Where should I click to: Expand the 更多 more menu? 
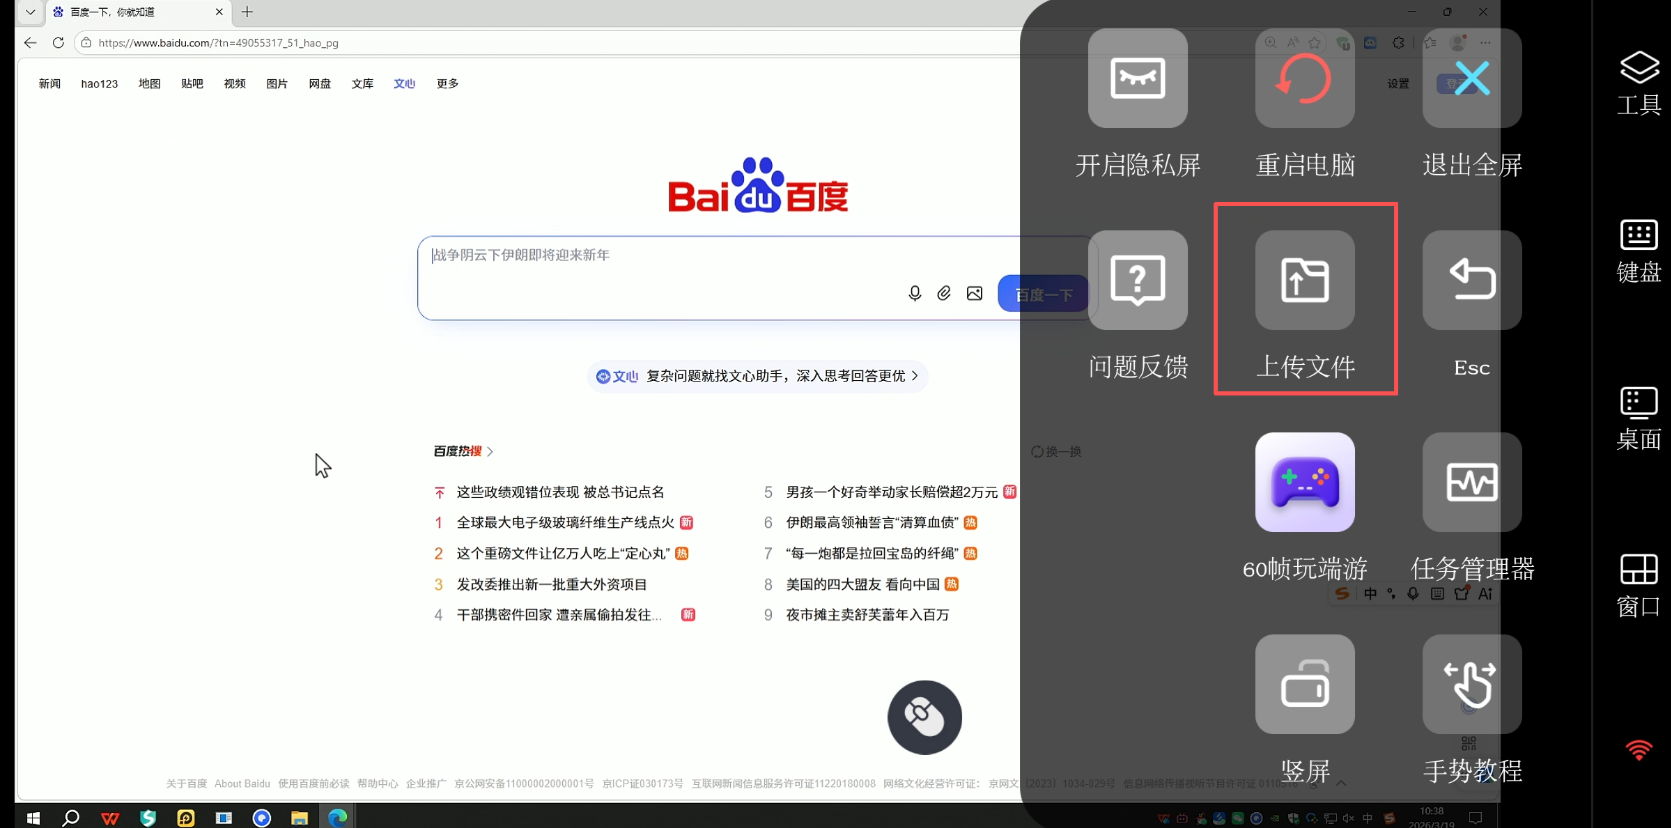tap(447, 84)
